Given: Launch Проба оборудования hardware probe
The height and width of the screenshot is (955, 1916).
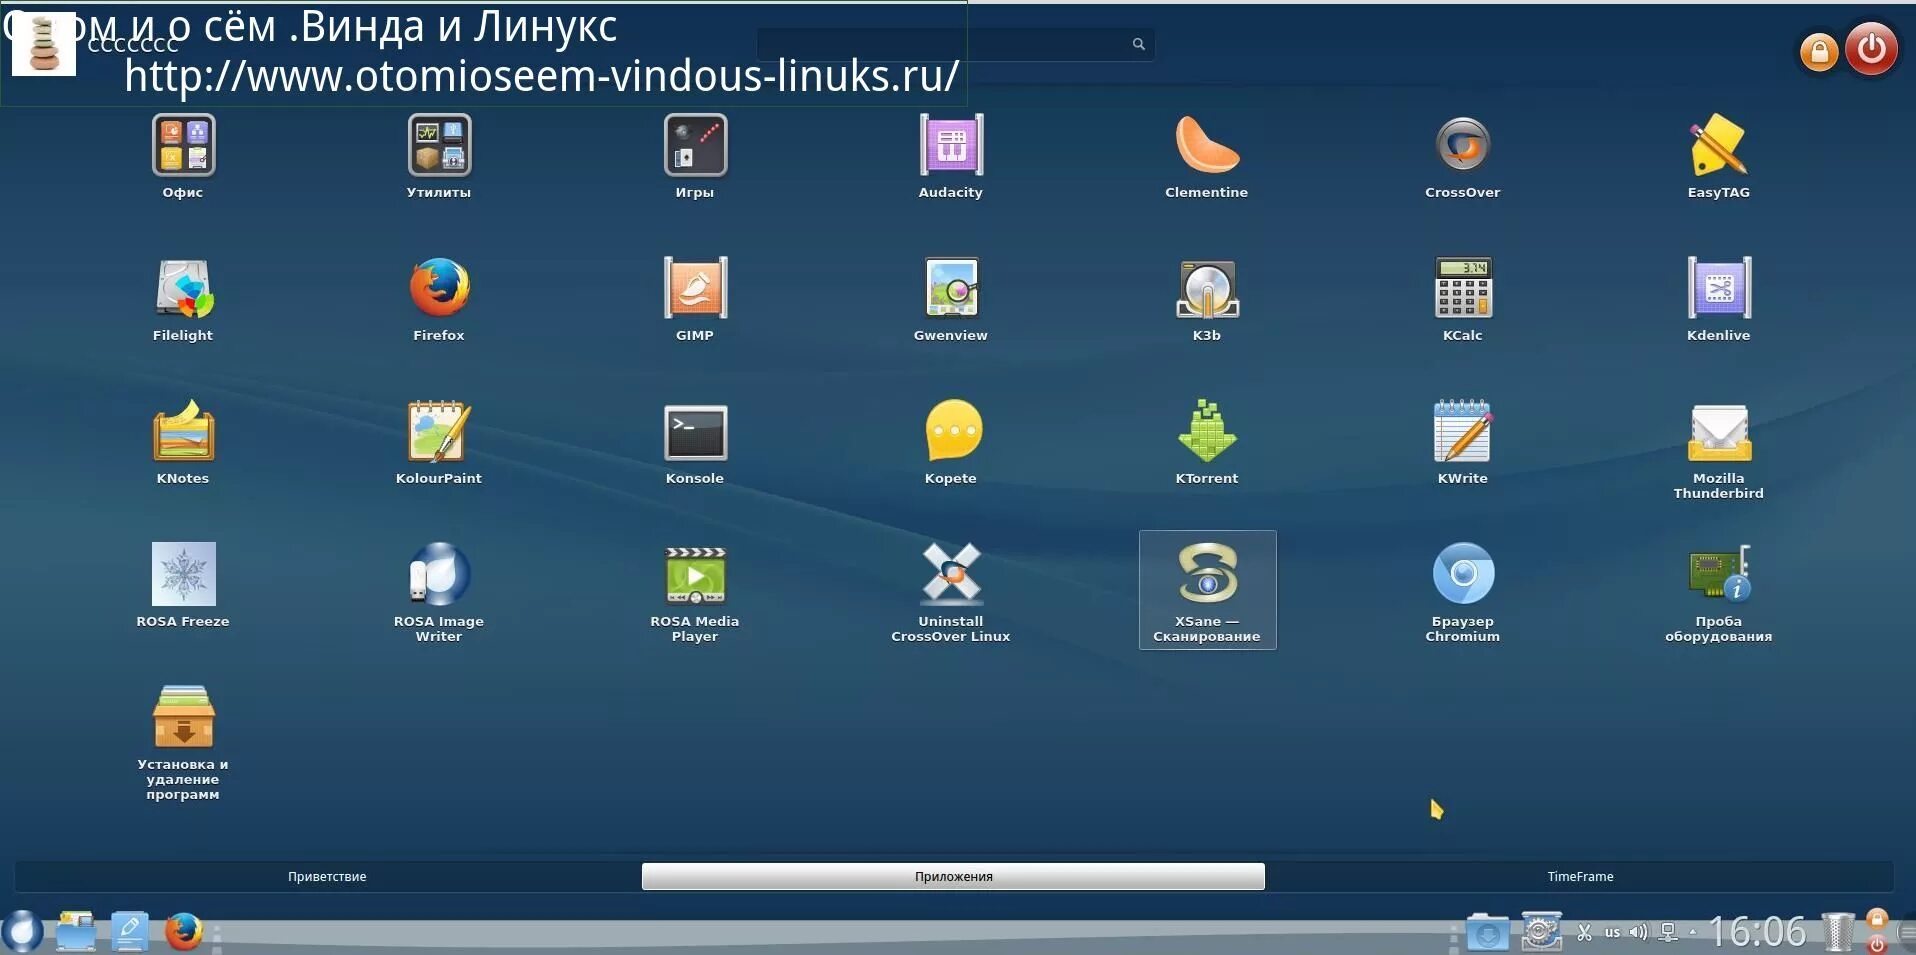Looking at the screenshot, I should [1719, 593].
